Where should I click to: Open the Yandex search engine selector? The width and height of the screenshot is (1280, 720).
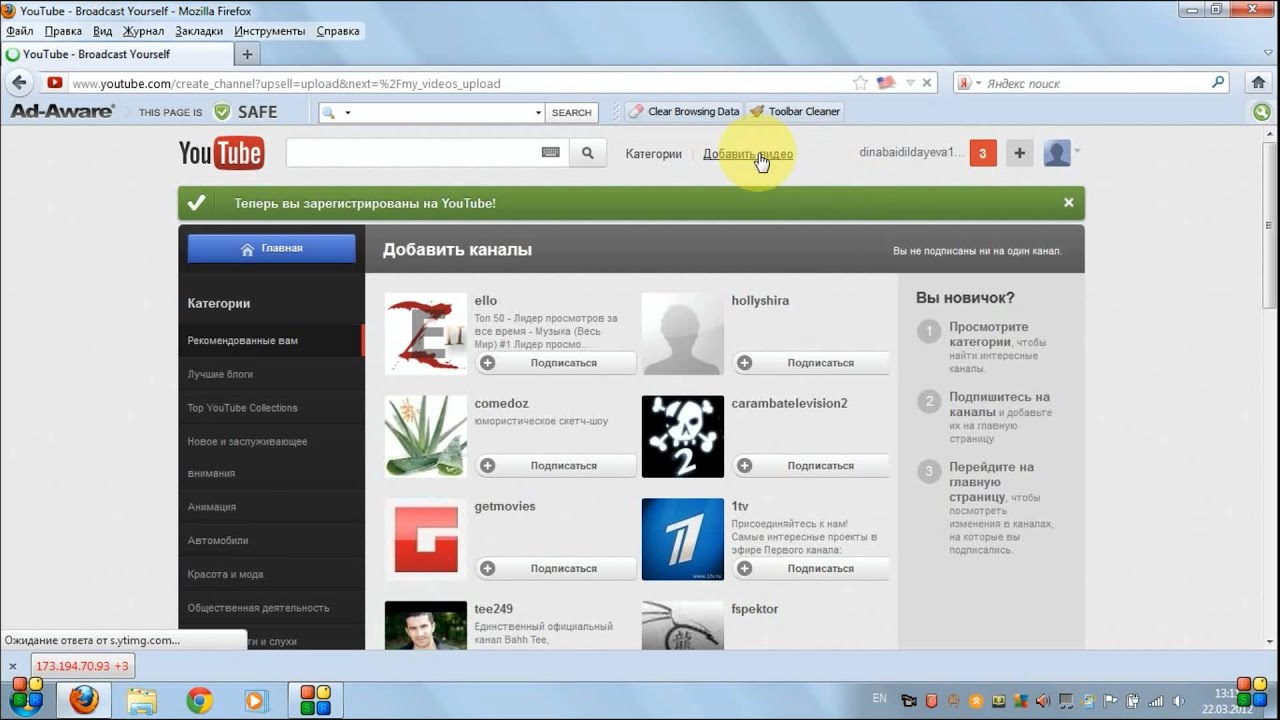pyautogui.click(x=970, y=83)
